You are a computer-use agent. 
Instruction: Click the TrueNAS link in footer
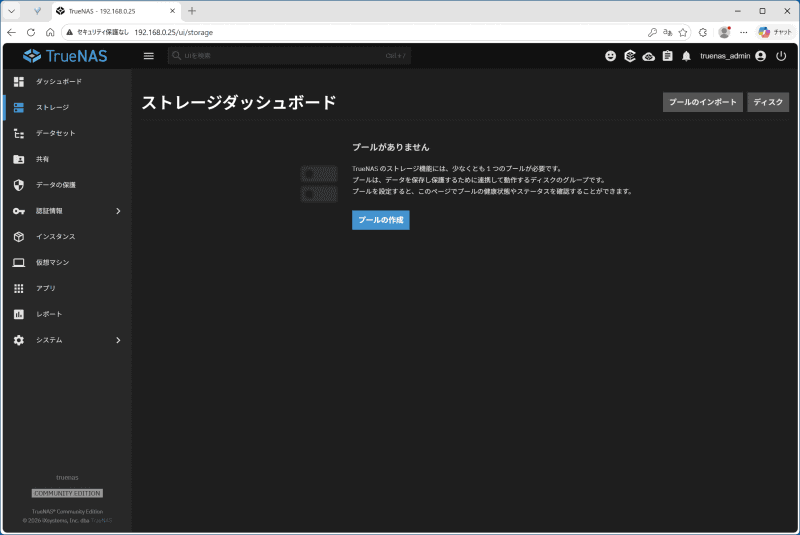[101, 520]
